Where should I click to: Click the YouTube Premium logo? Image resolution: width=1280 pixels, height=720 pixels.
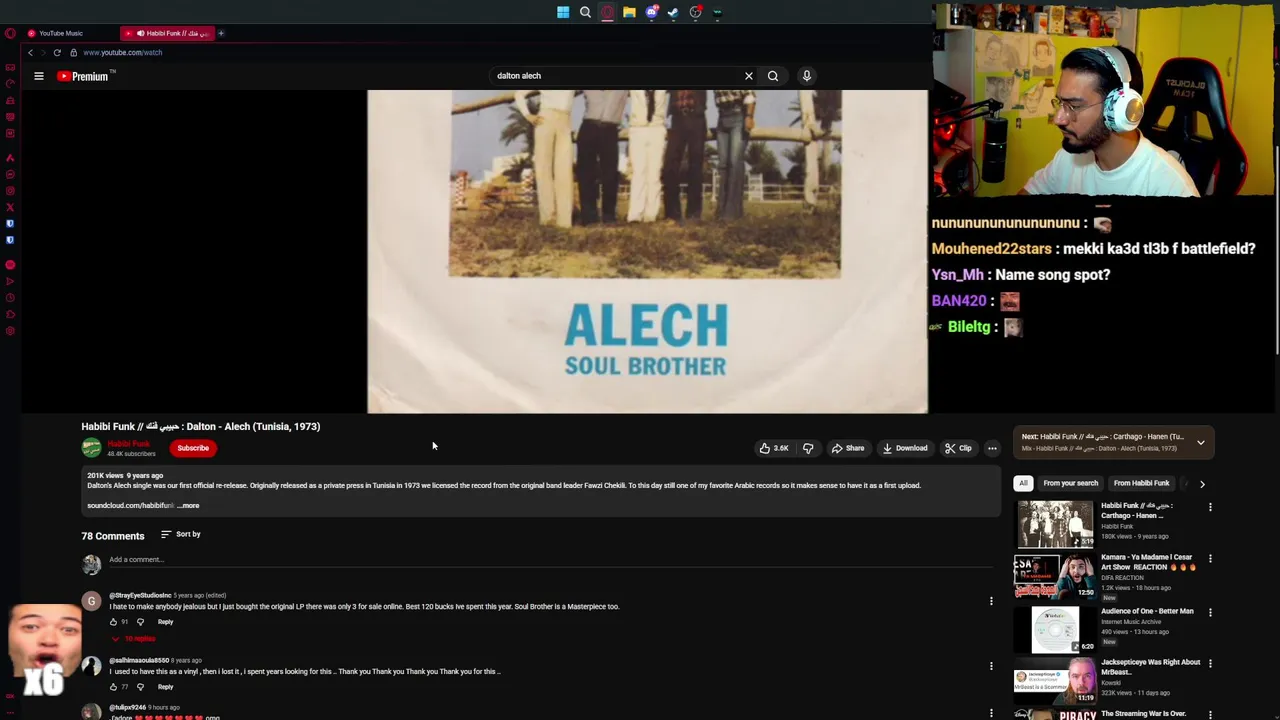pos(86,76)
